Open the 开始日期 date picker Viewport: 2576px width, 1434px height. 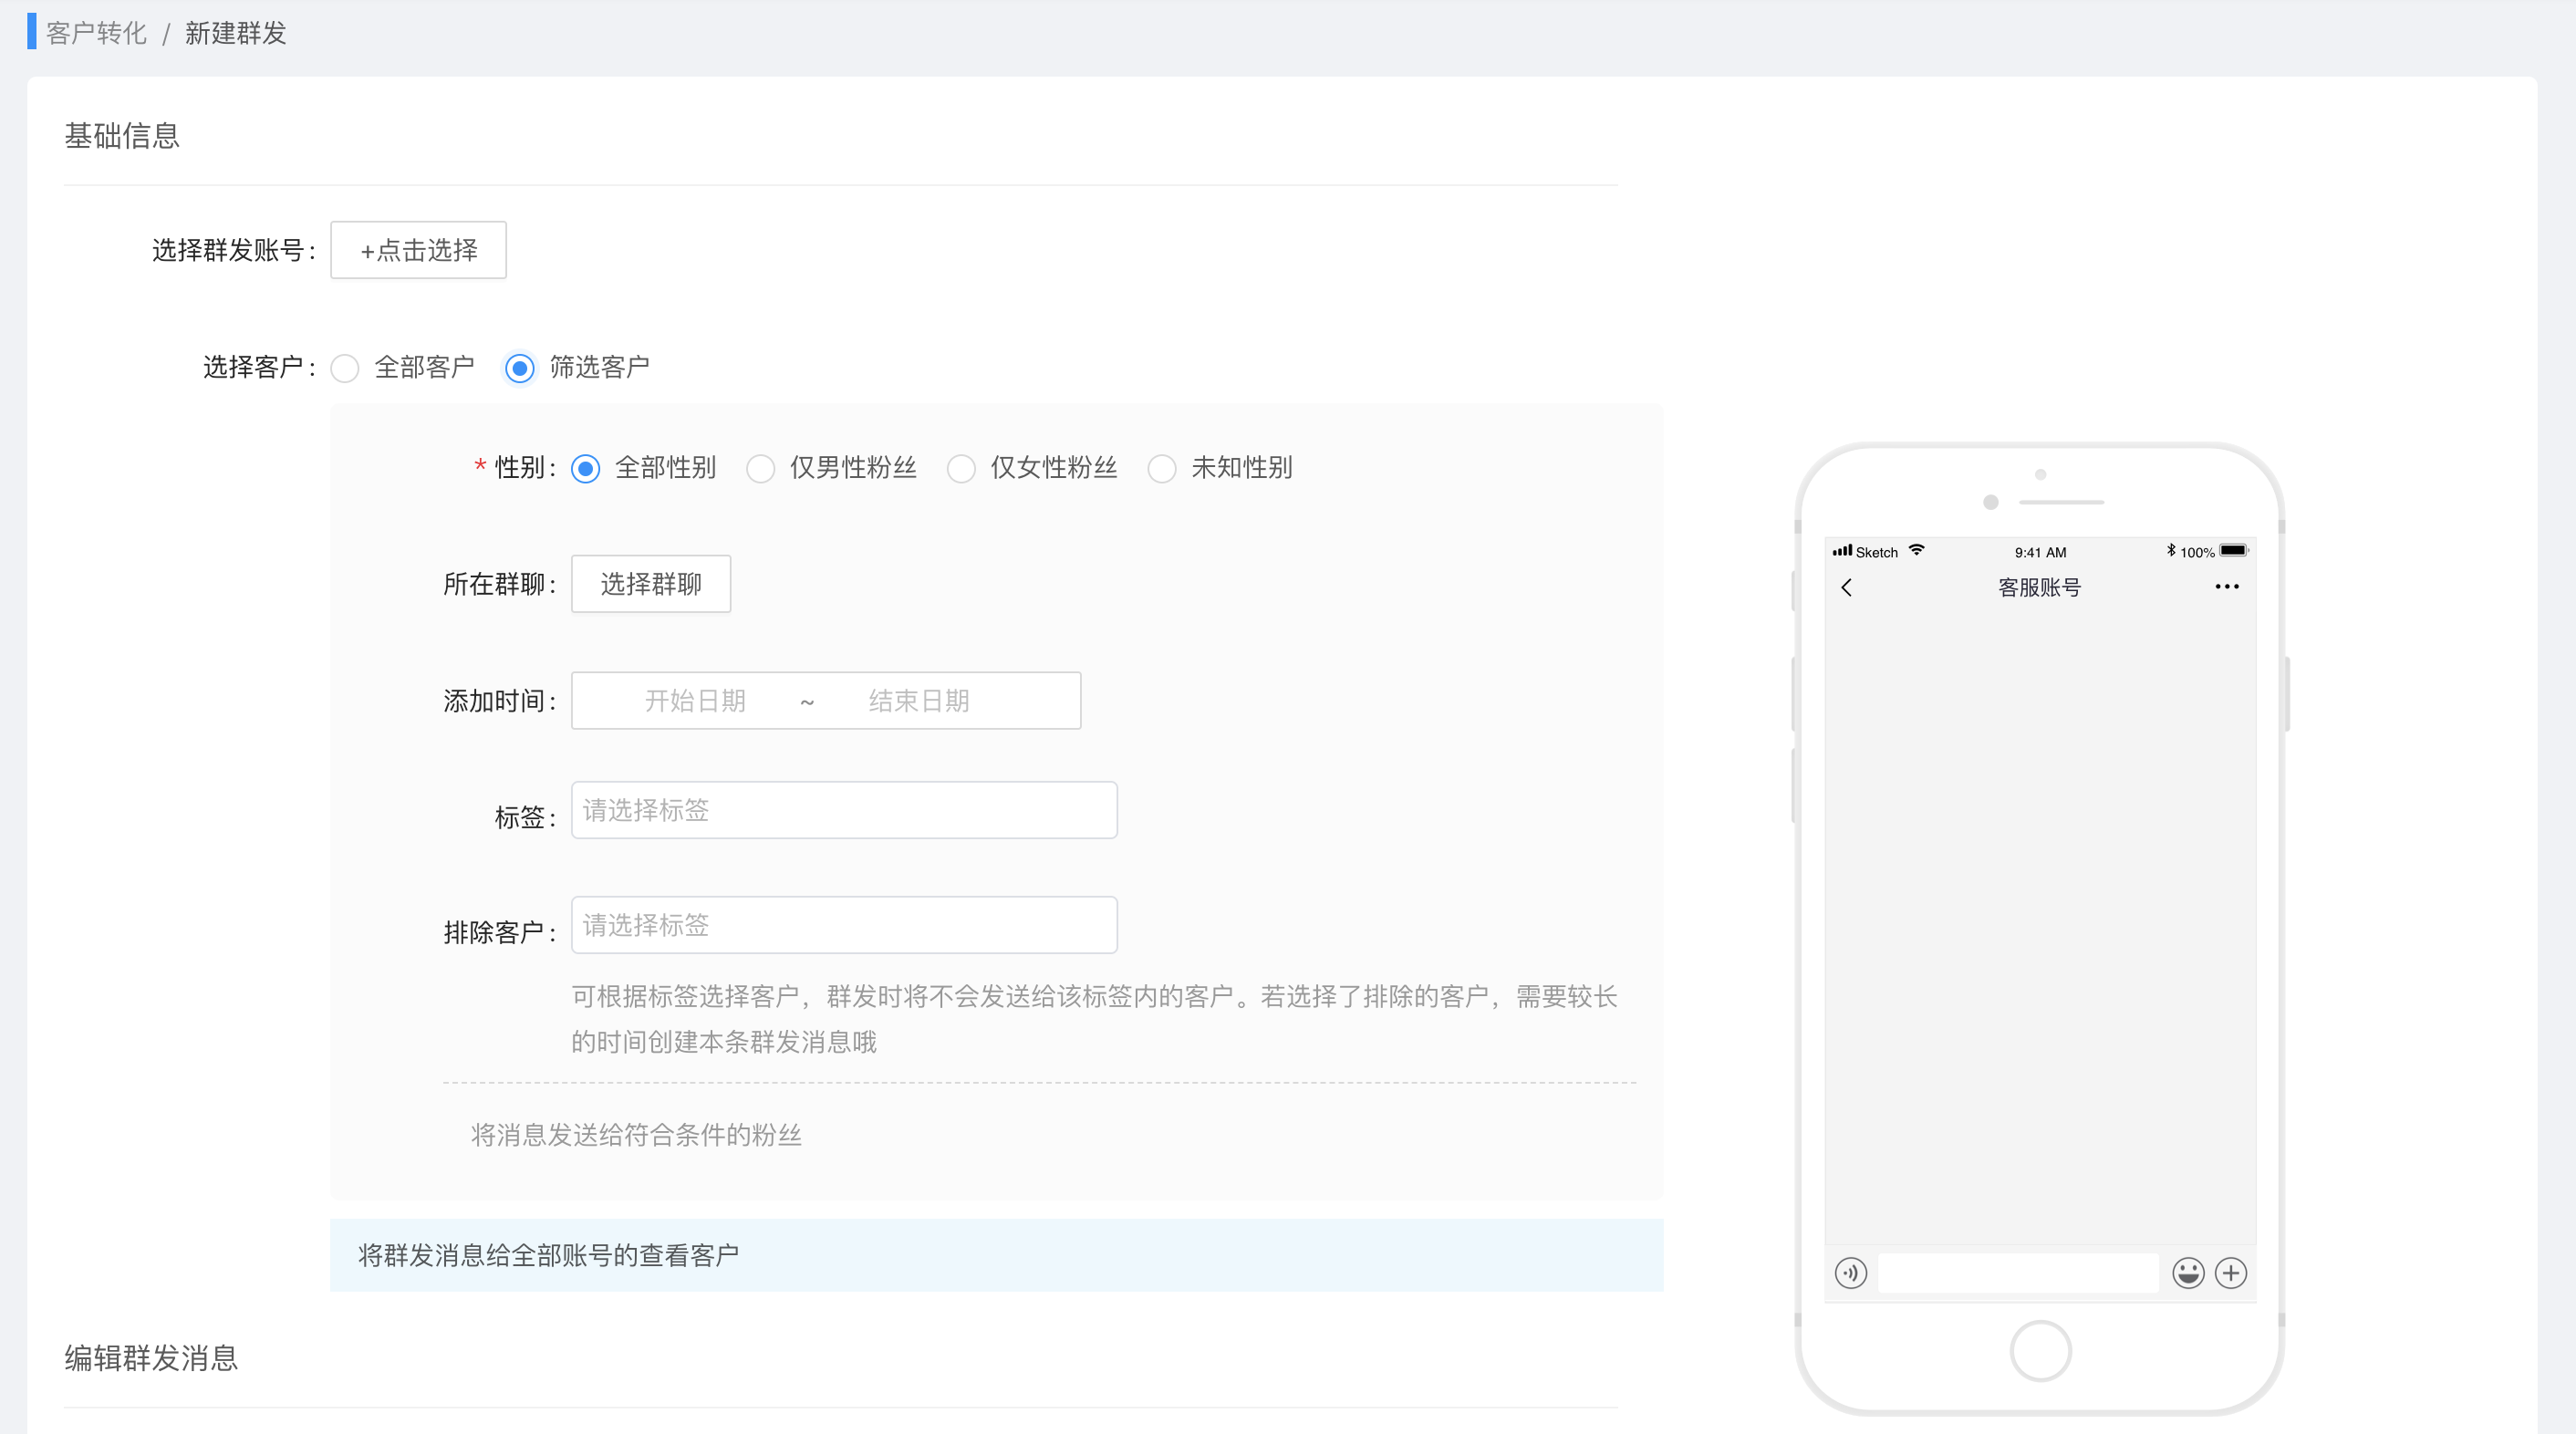pyautogui.click(x=695, y=701)
